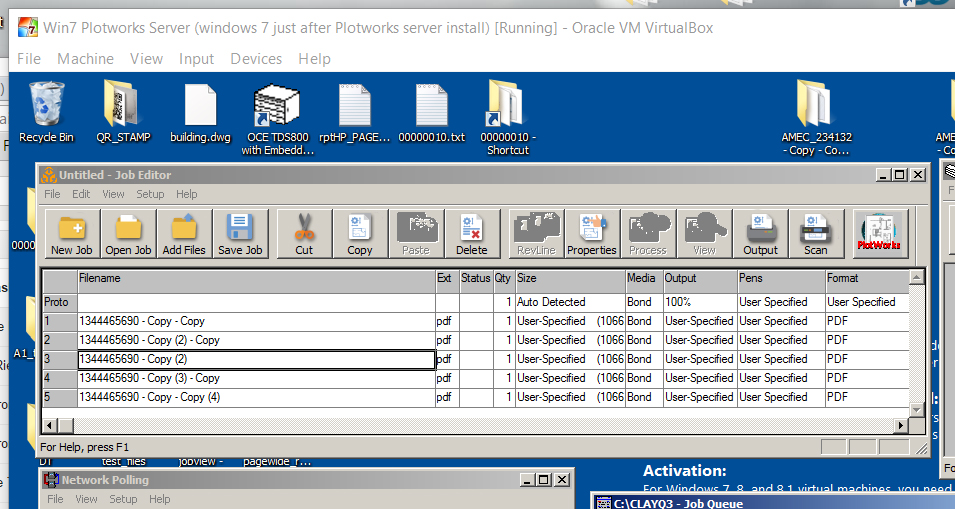955x509 pixels.
Task: Open Network Polling View menu
Action: [x=86, y=499]
